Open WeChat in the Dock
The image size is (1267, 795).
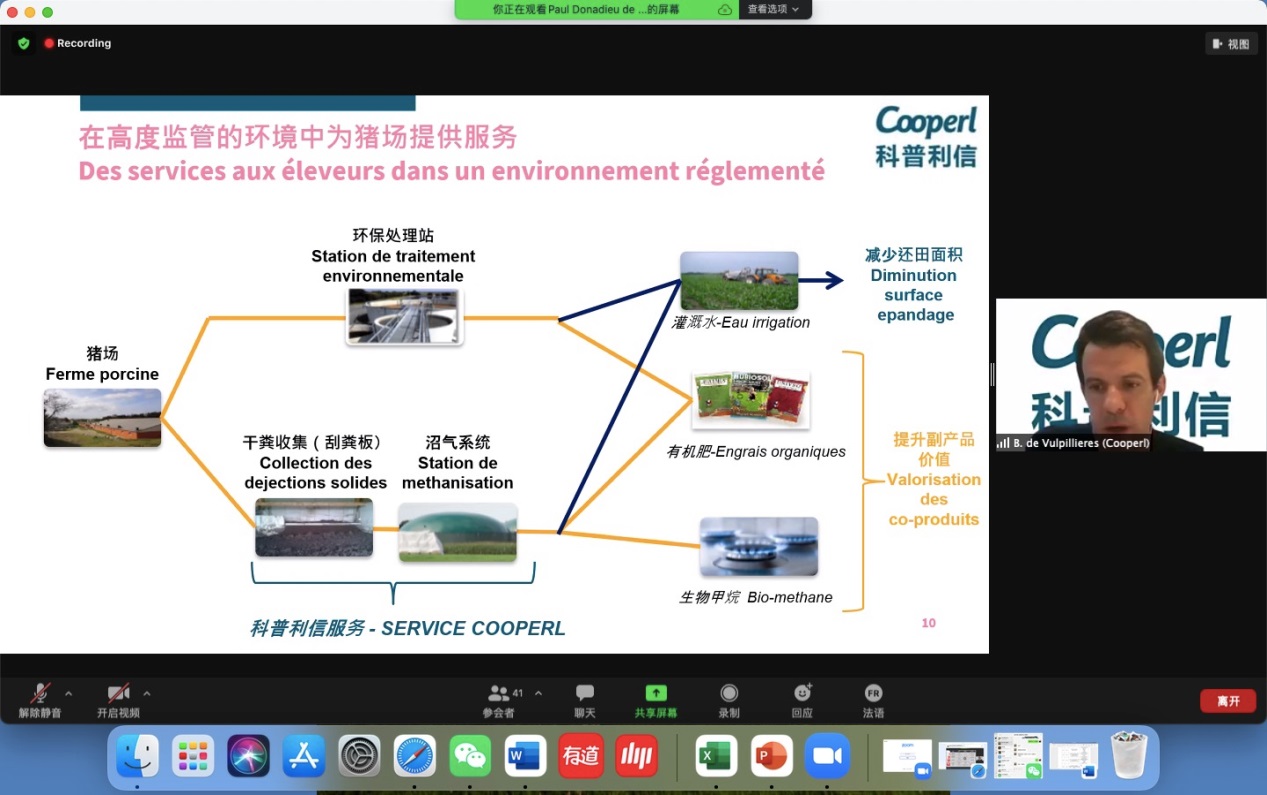pyautogui.click(x=470, y=756)
